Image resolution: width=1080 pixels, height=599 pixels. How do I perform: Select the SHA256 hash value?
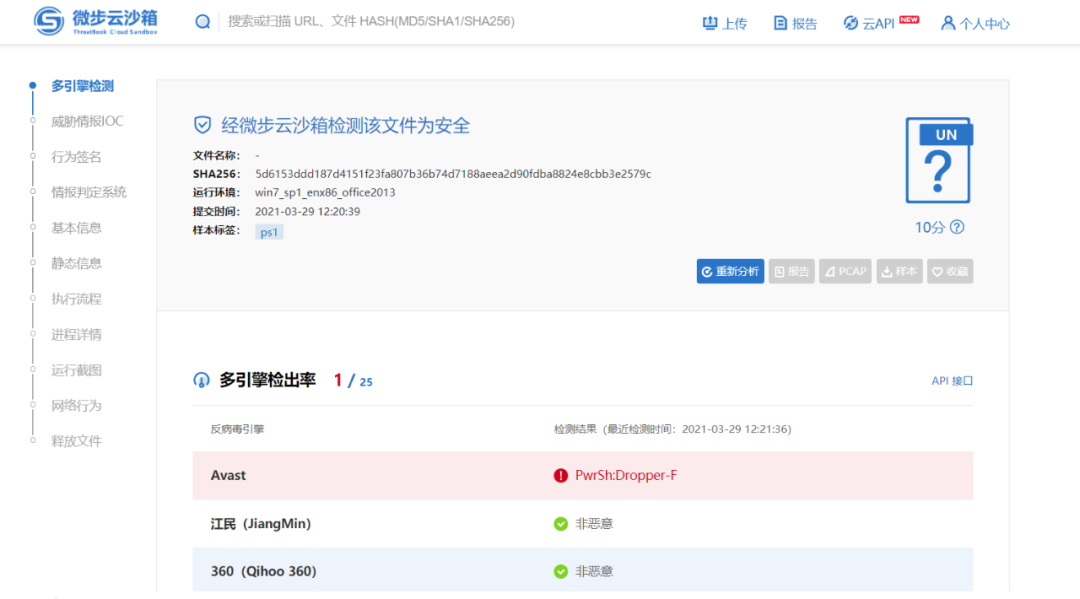pos(453,174)
